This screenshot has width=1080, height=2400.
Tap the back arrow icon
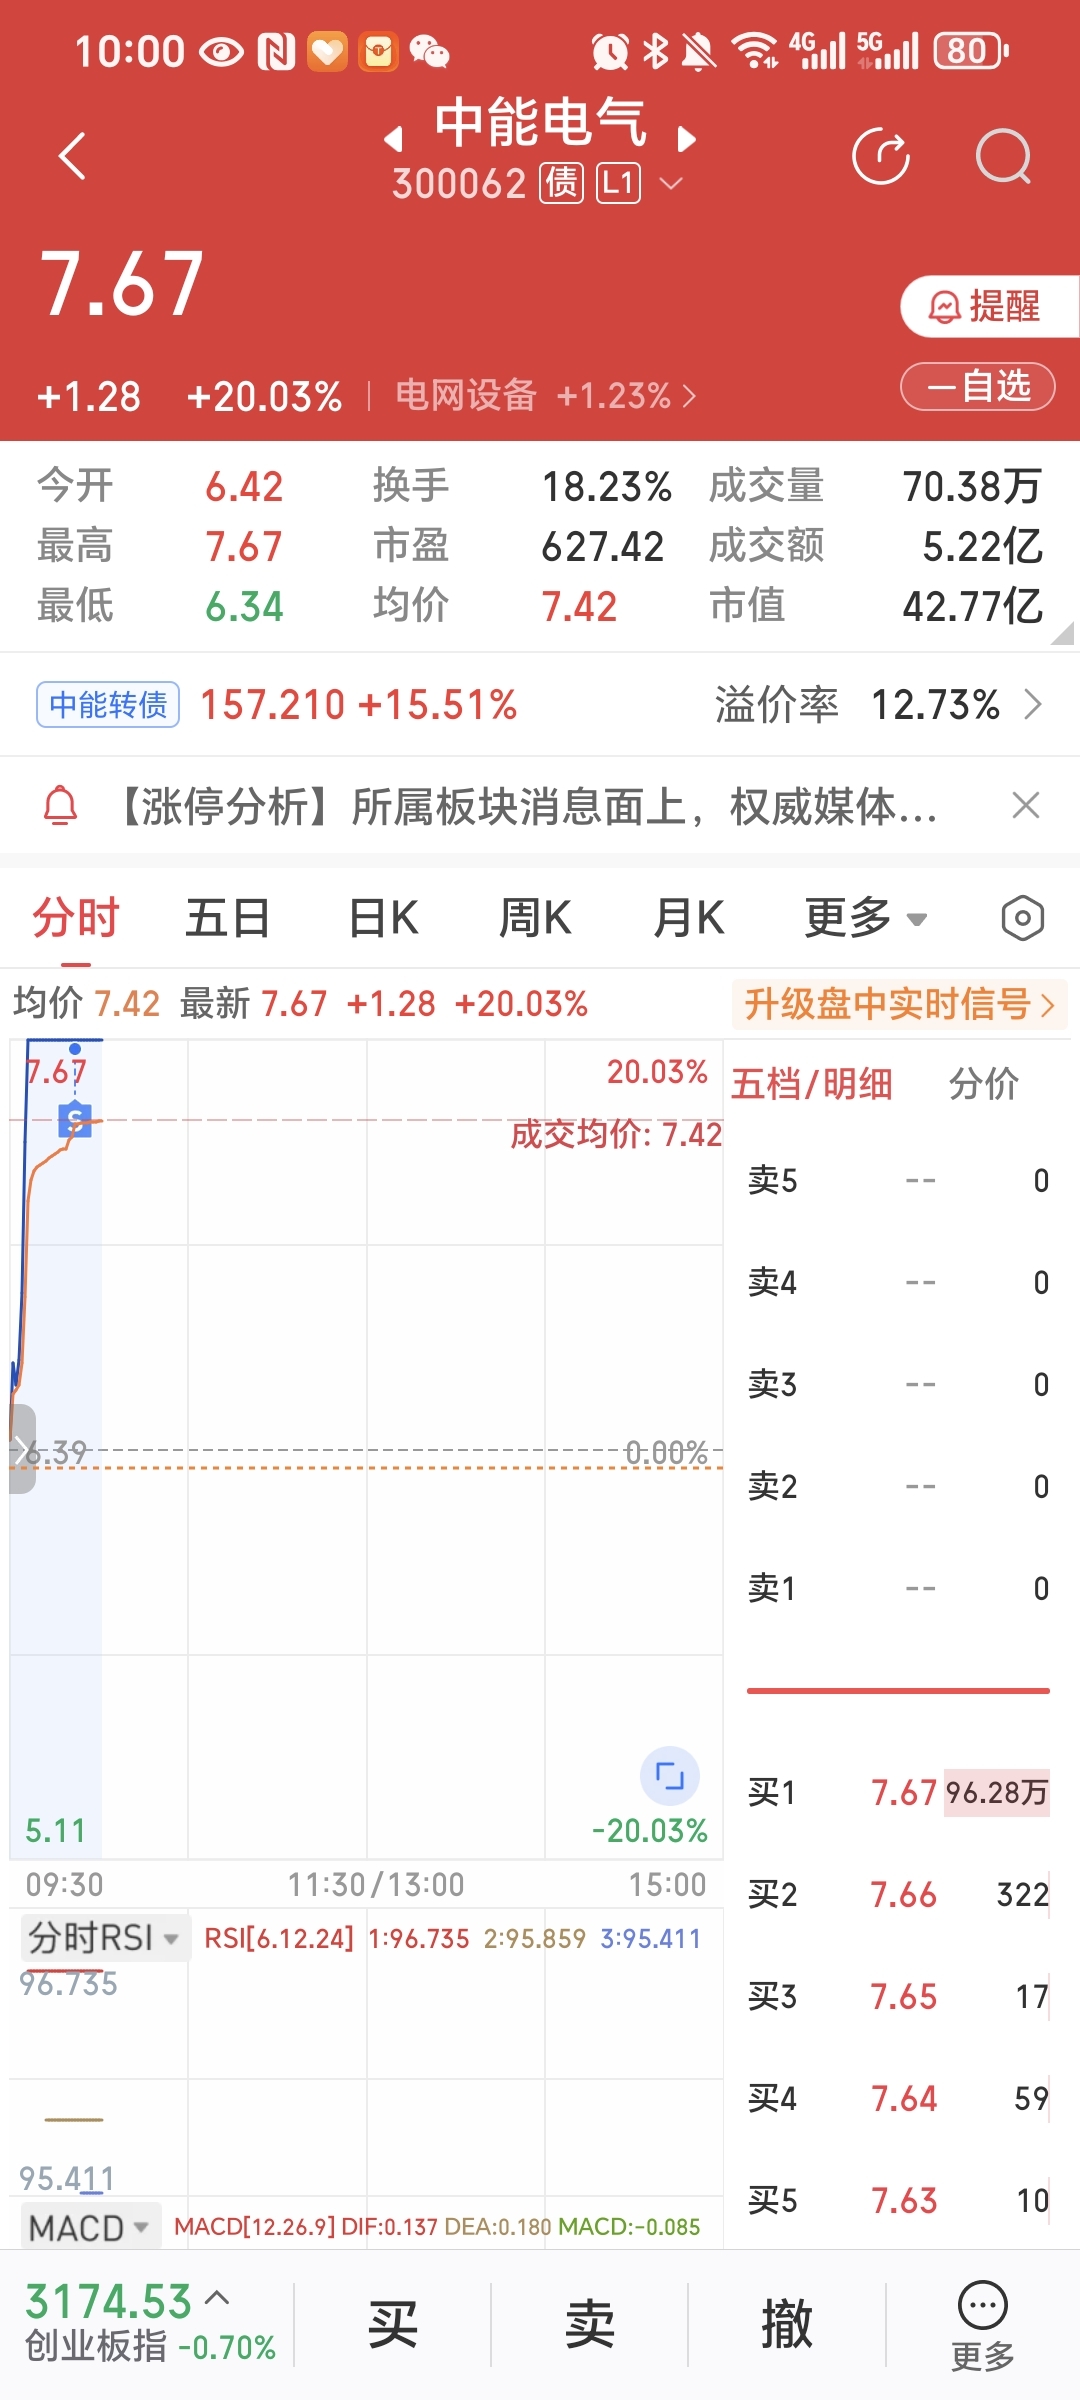click(x=72, y=156)
